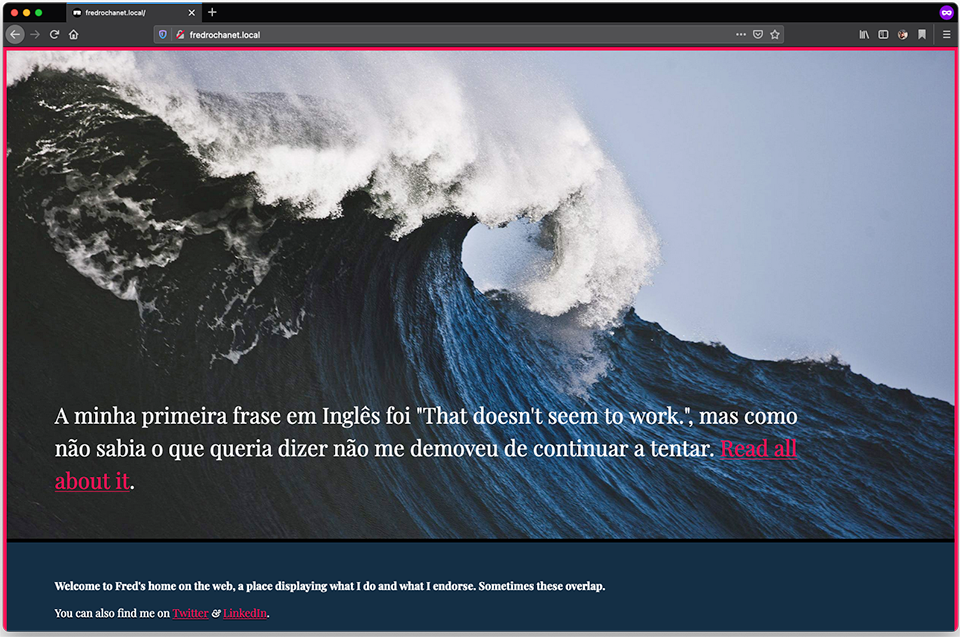This screenshot has height=637, width=960.
Task: Click the macOS yellow minimize button
Action: click(x=26, y=12)
